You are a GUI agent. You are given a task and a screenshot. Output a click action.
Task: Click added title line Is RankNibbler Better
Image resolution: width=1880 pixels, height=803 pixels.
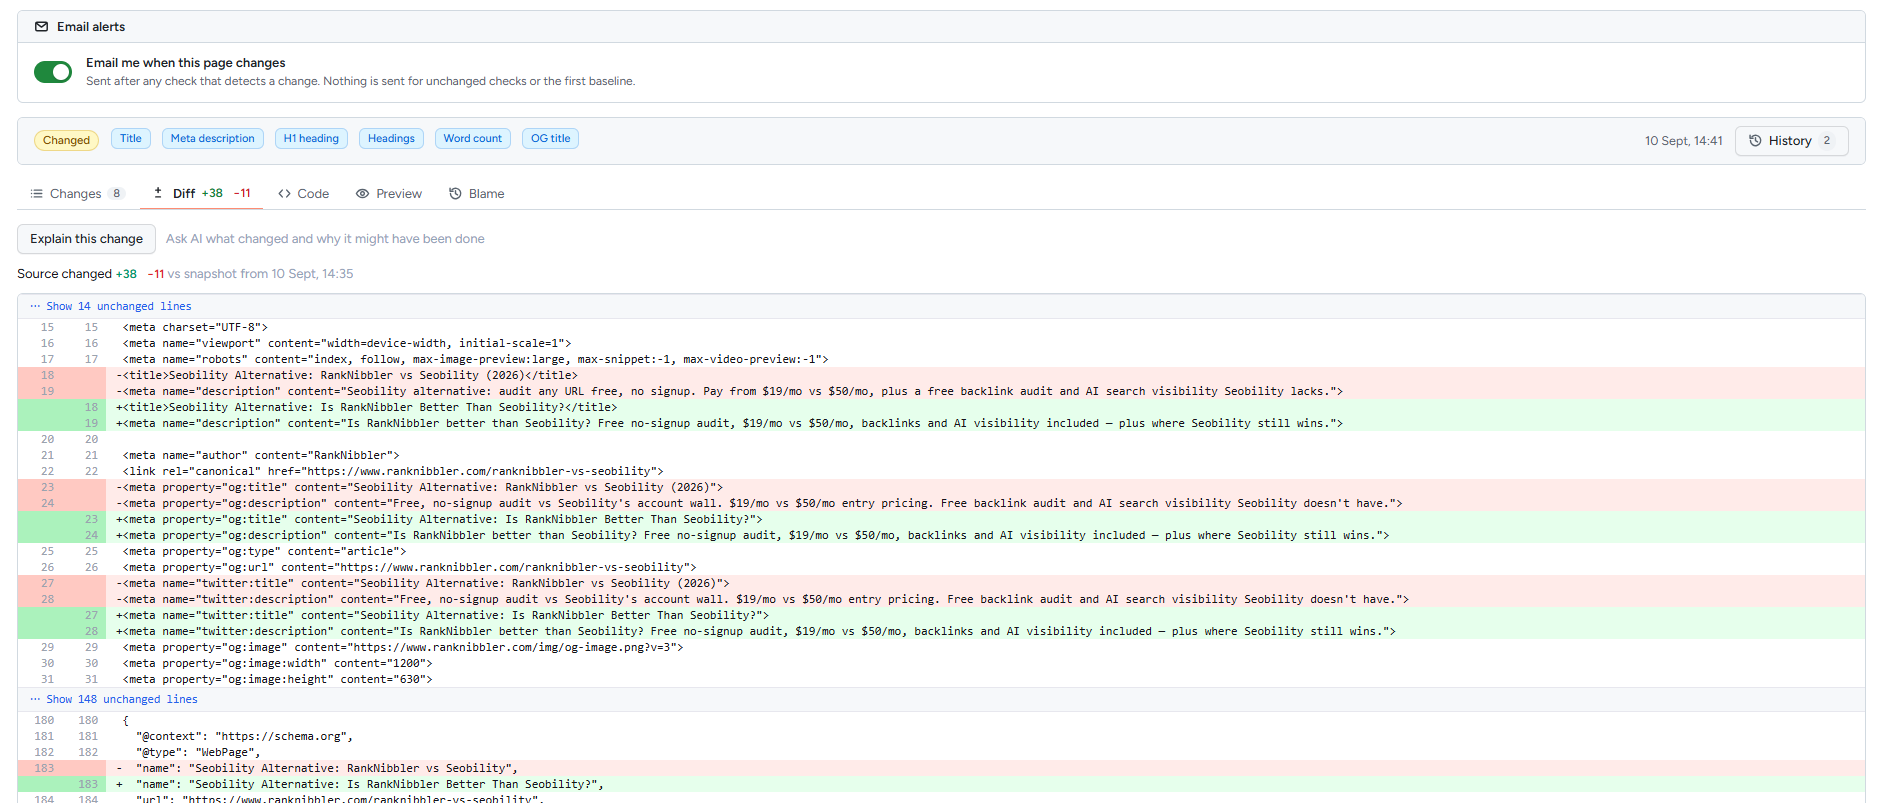click(941, 407)
